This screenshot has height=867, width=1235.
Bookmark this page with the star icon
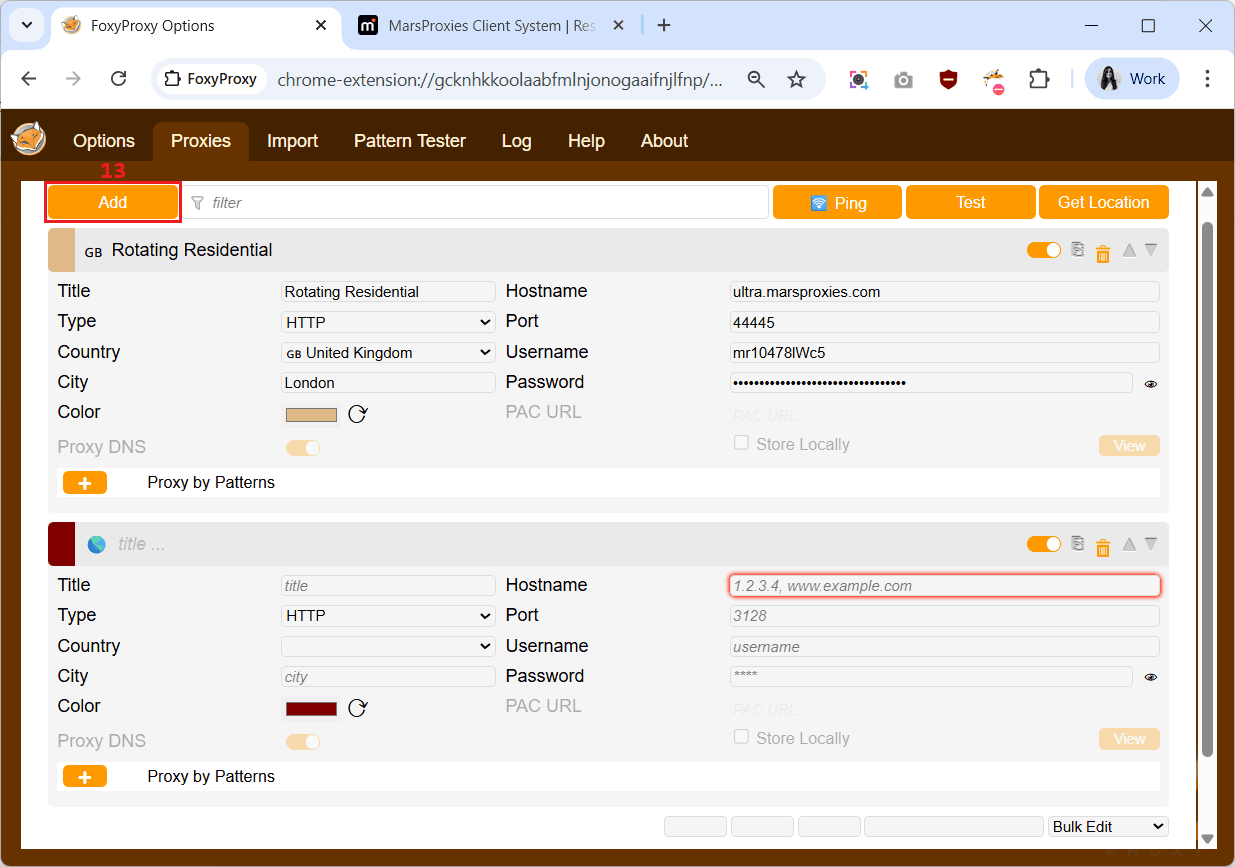point(796,79)
